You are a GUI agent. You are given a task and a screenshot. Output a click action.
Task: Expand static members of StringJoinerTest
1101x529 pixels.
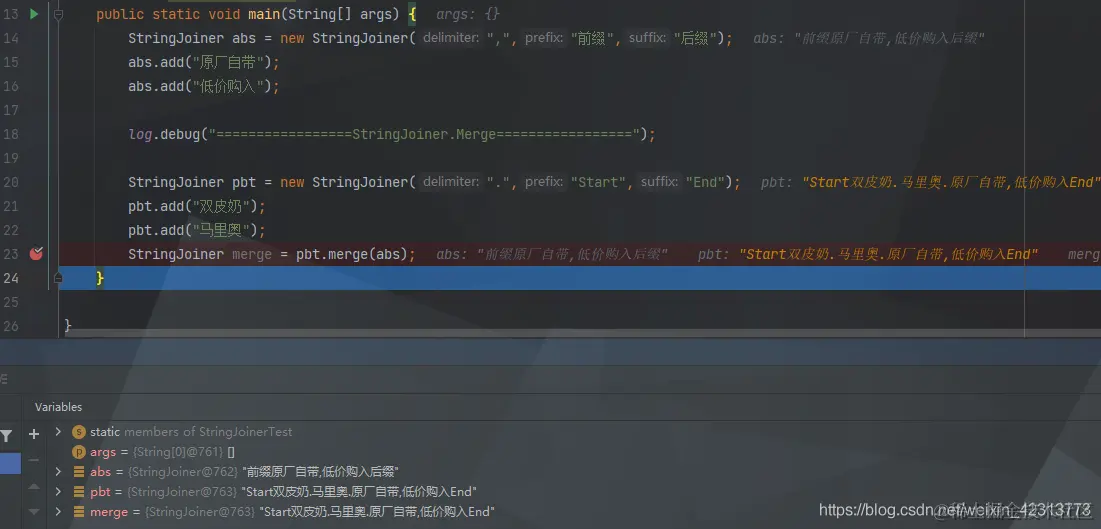pyautogui.click(x=58, y=431)
